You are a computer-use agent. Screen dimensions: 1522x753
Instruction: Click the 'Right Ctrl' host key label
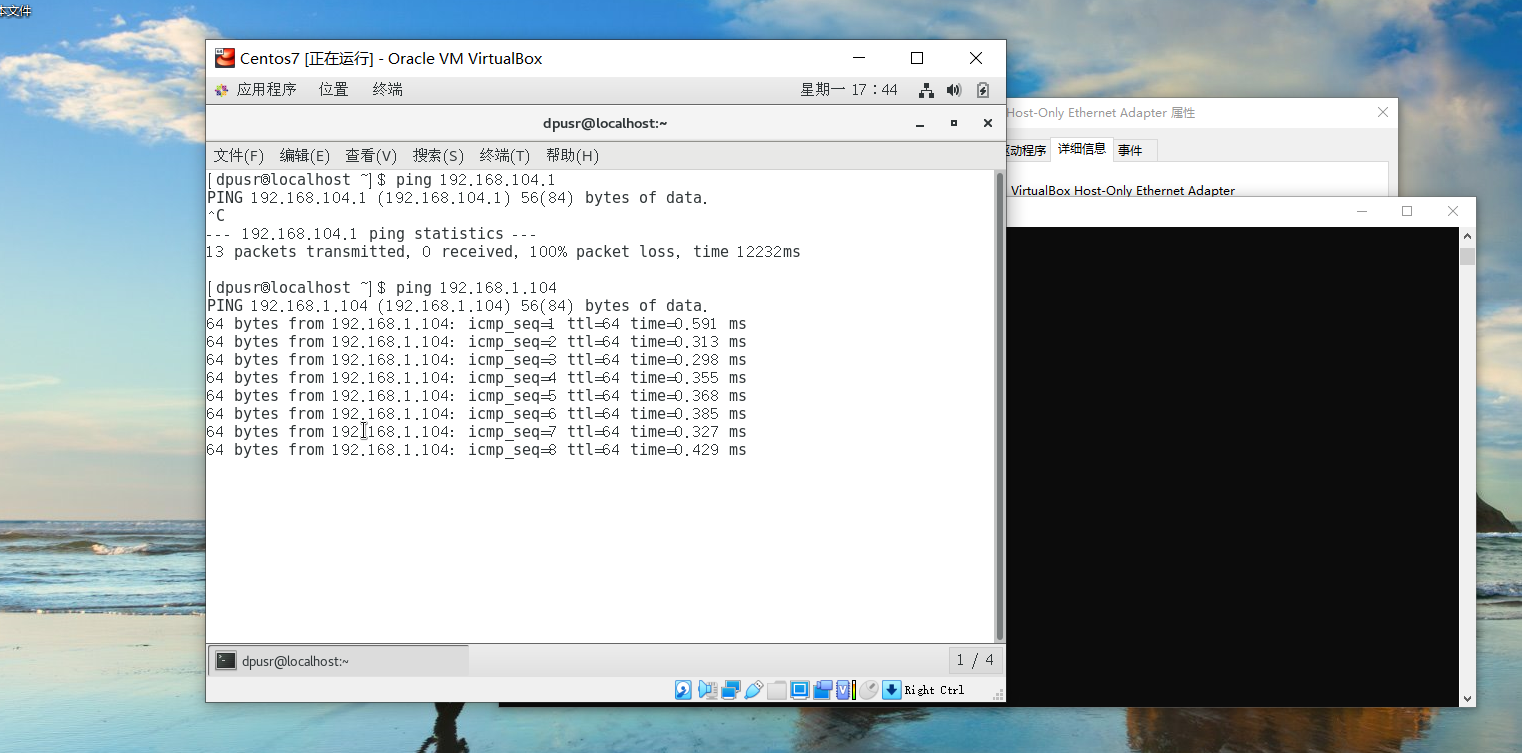pos(935,690)
